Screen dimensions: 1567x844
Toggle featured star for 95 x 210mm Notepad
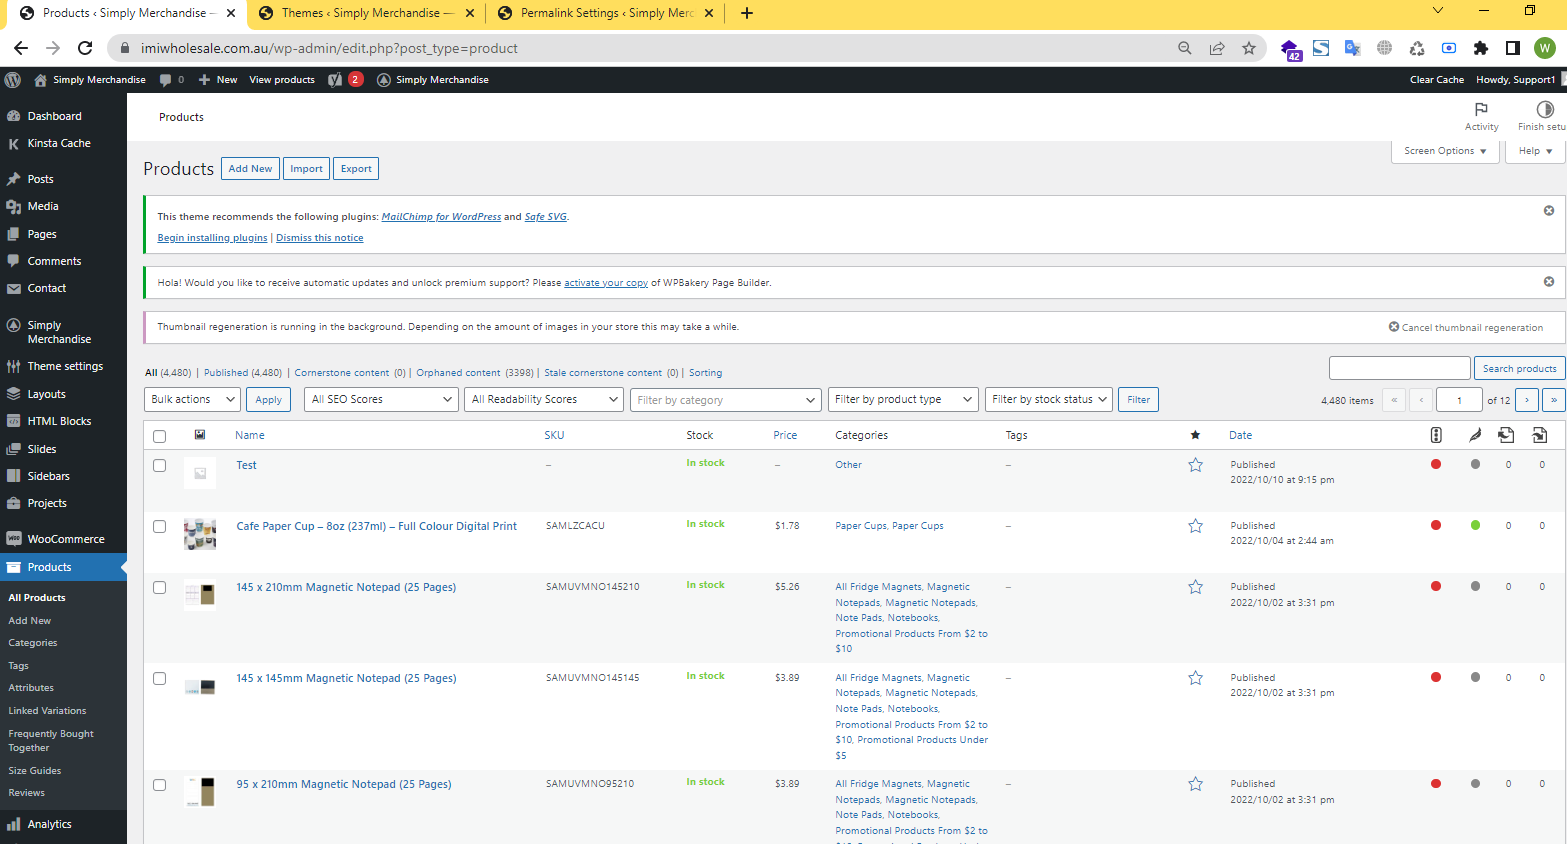pos(1195,784)
